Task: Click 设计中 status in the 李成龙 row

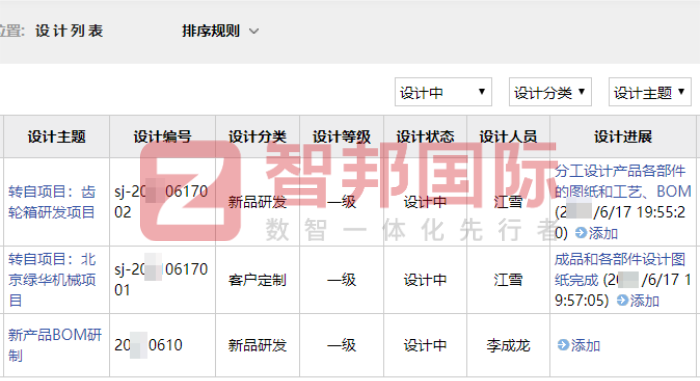Action: point(425,345)
